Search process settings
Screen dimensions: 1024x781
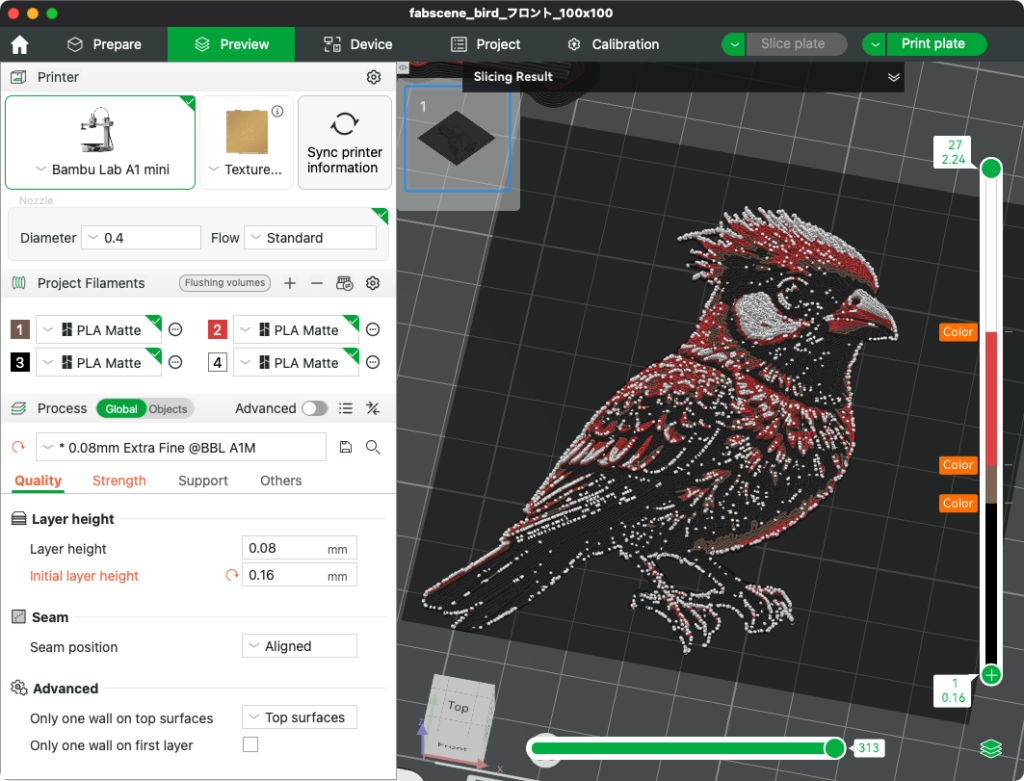coord(373,447)
